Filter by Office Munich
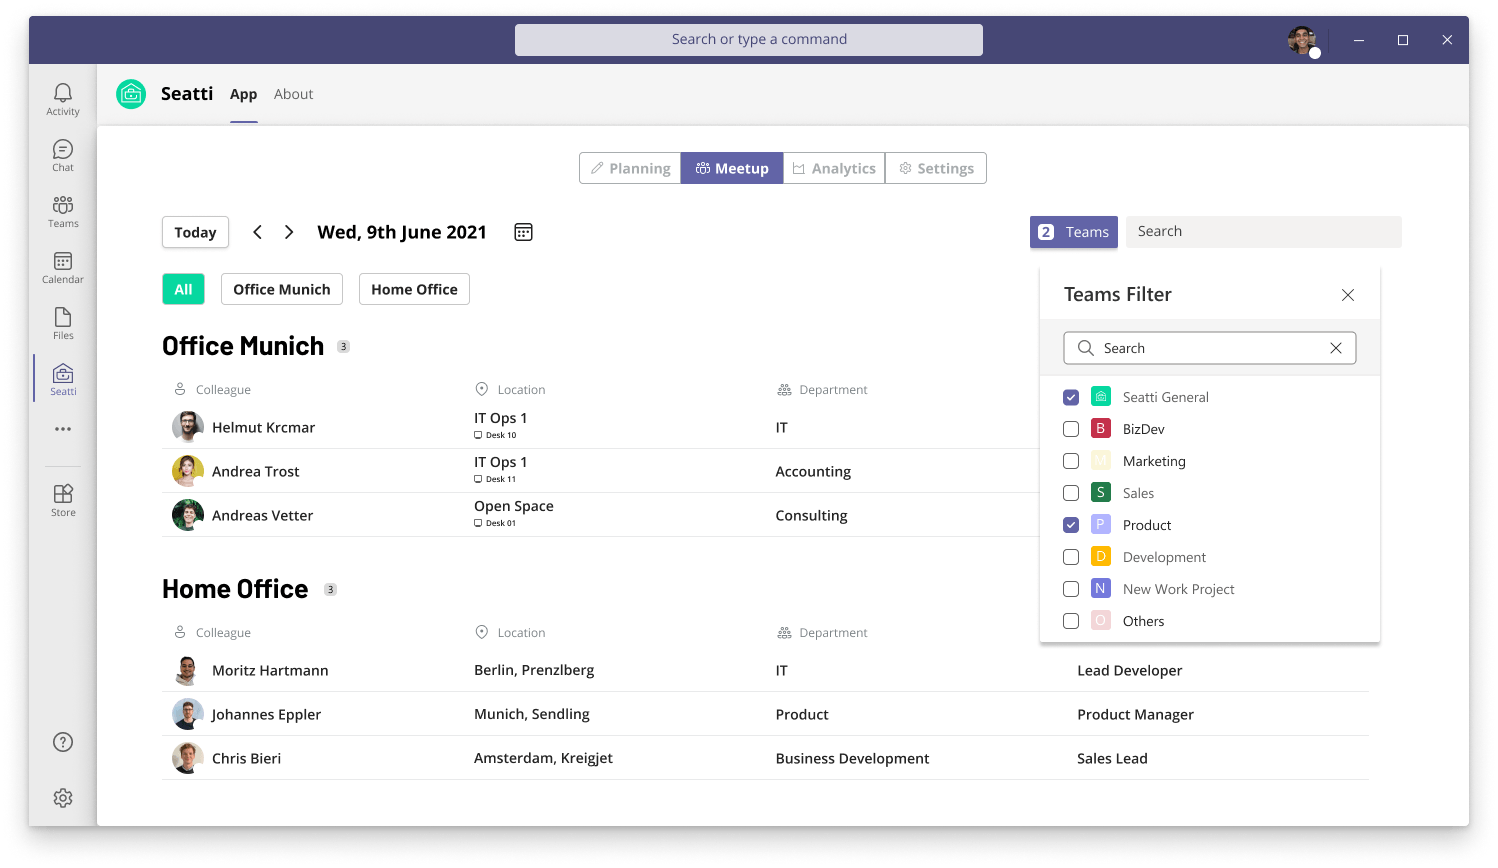The image size is (1498, 868). coord(282,289)
